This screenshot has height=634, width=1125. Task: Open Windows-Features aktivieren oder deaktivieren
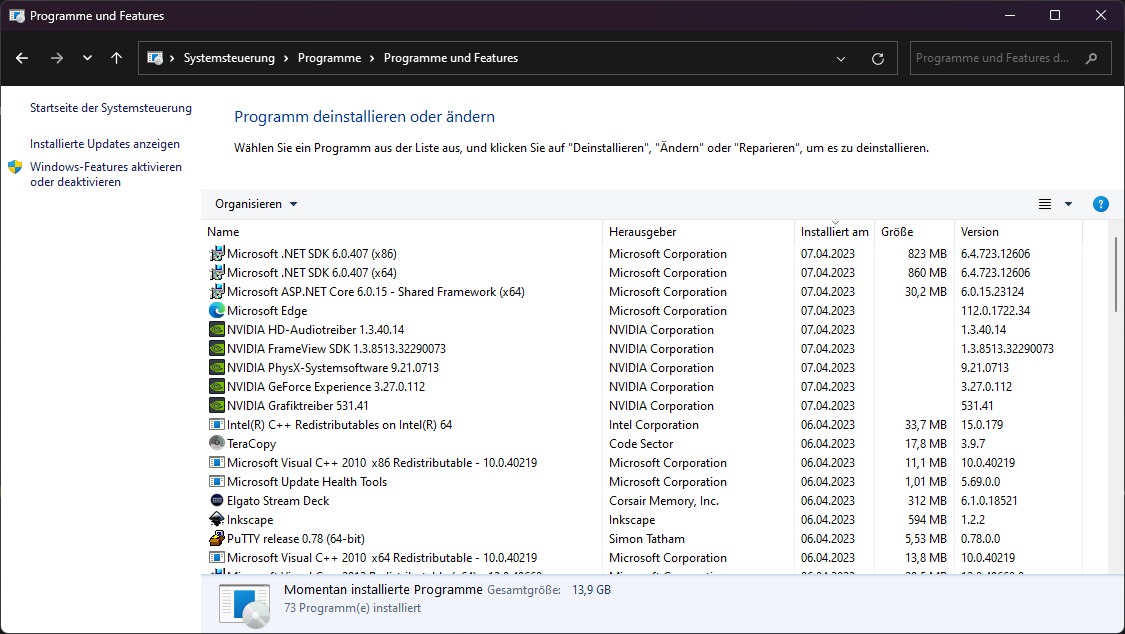point(105,174)
